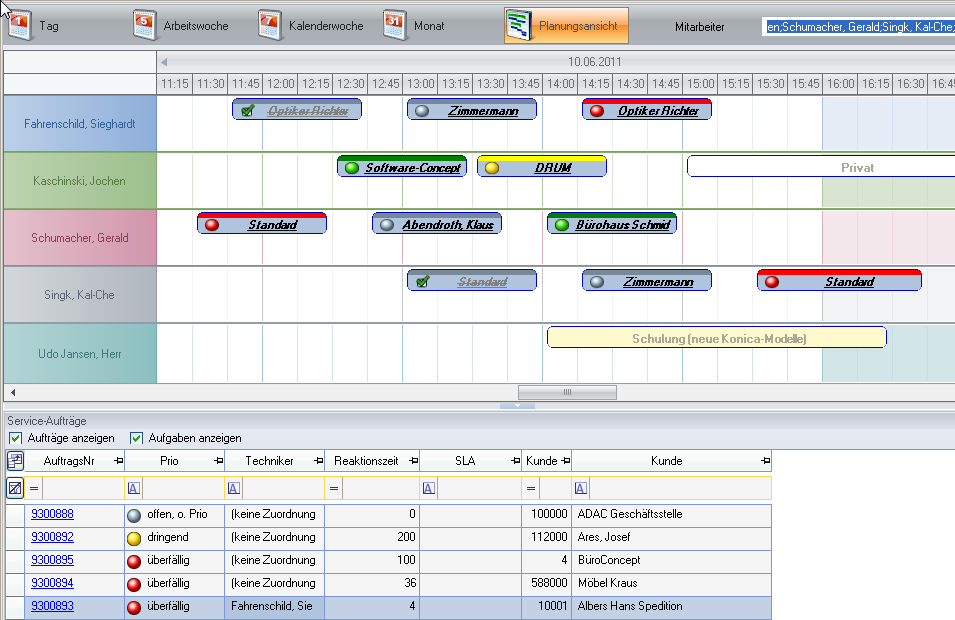Viewport: 955px width, 620px height.
Task: Open the Techniker filter condition dropdown
Action: pos(233,488)
